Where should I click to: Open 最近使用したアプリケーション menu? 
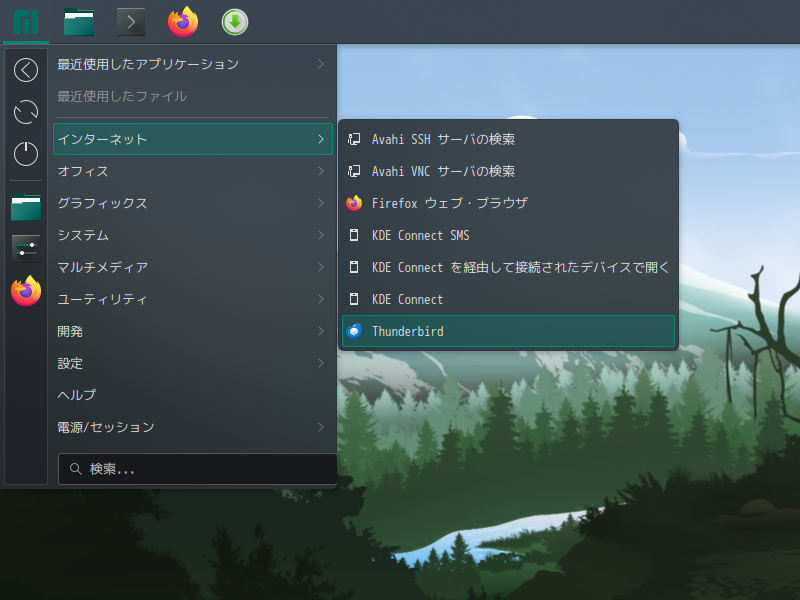(193, 64)
